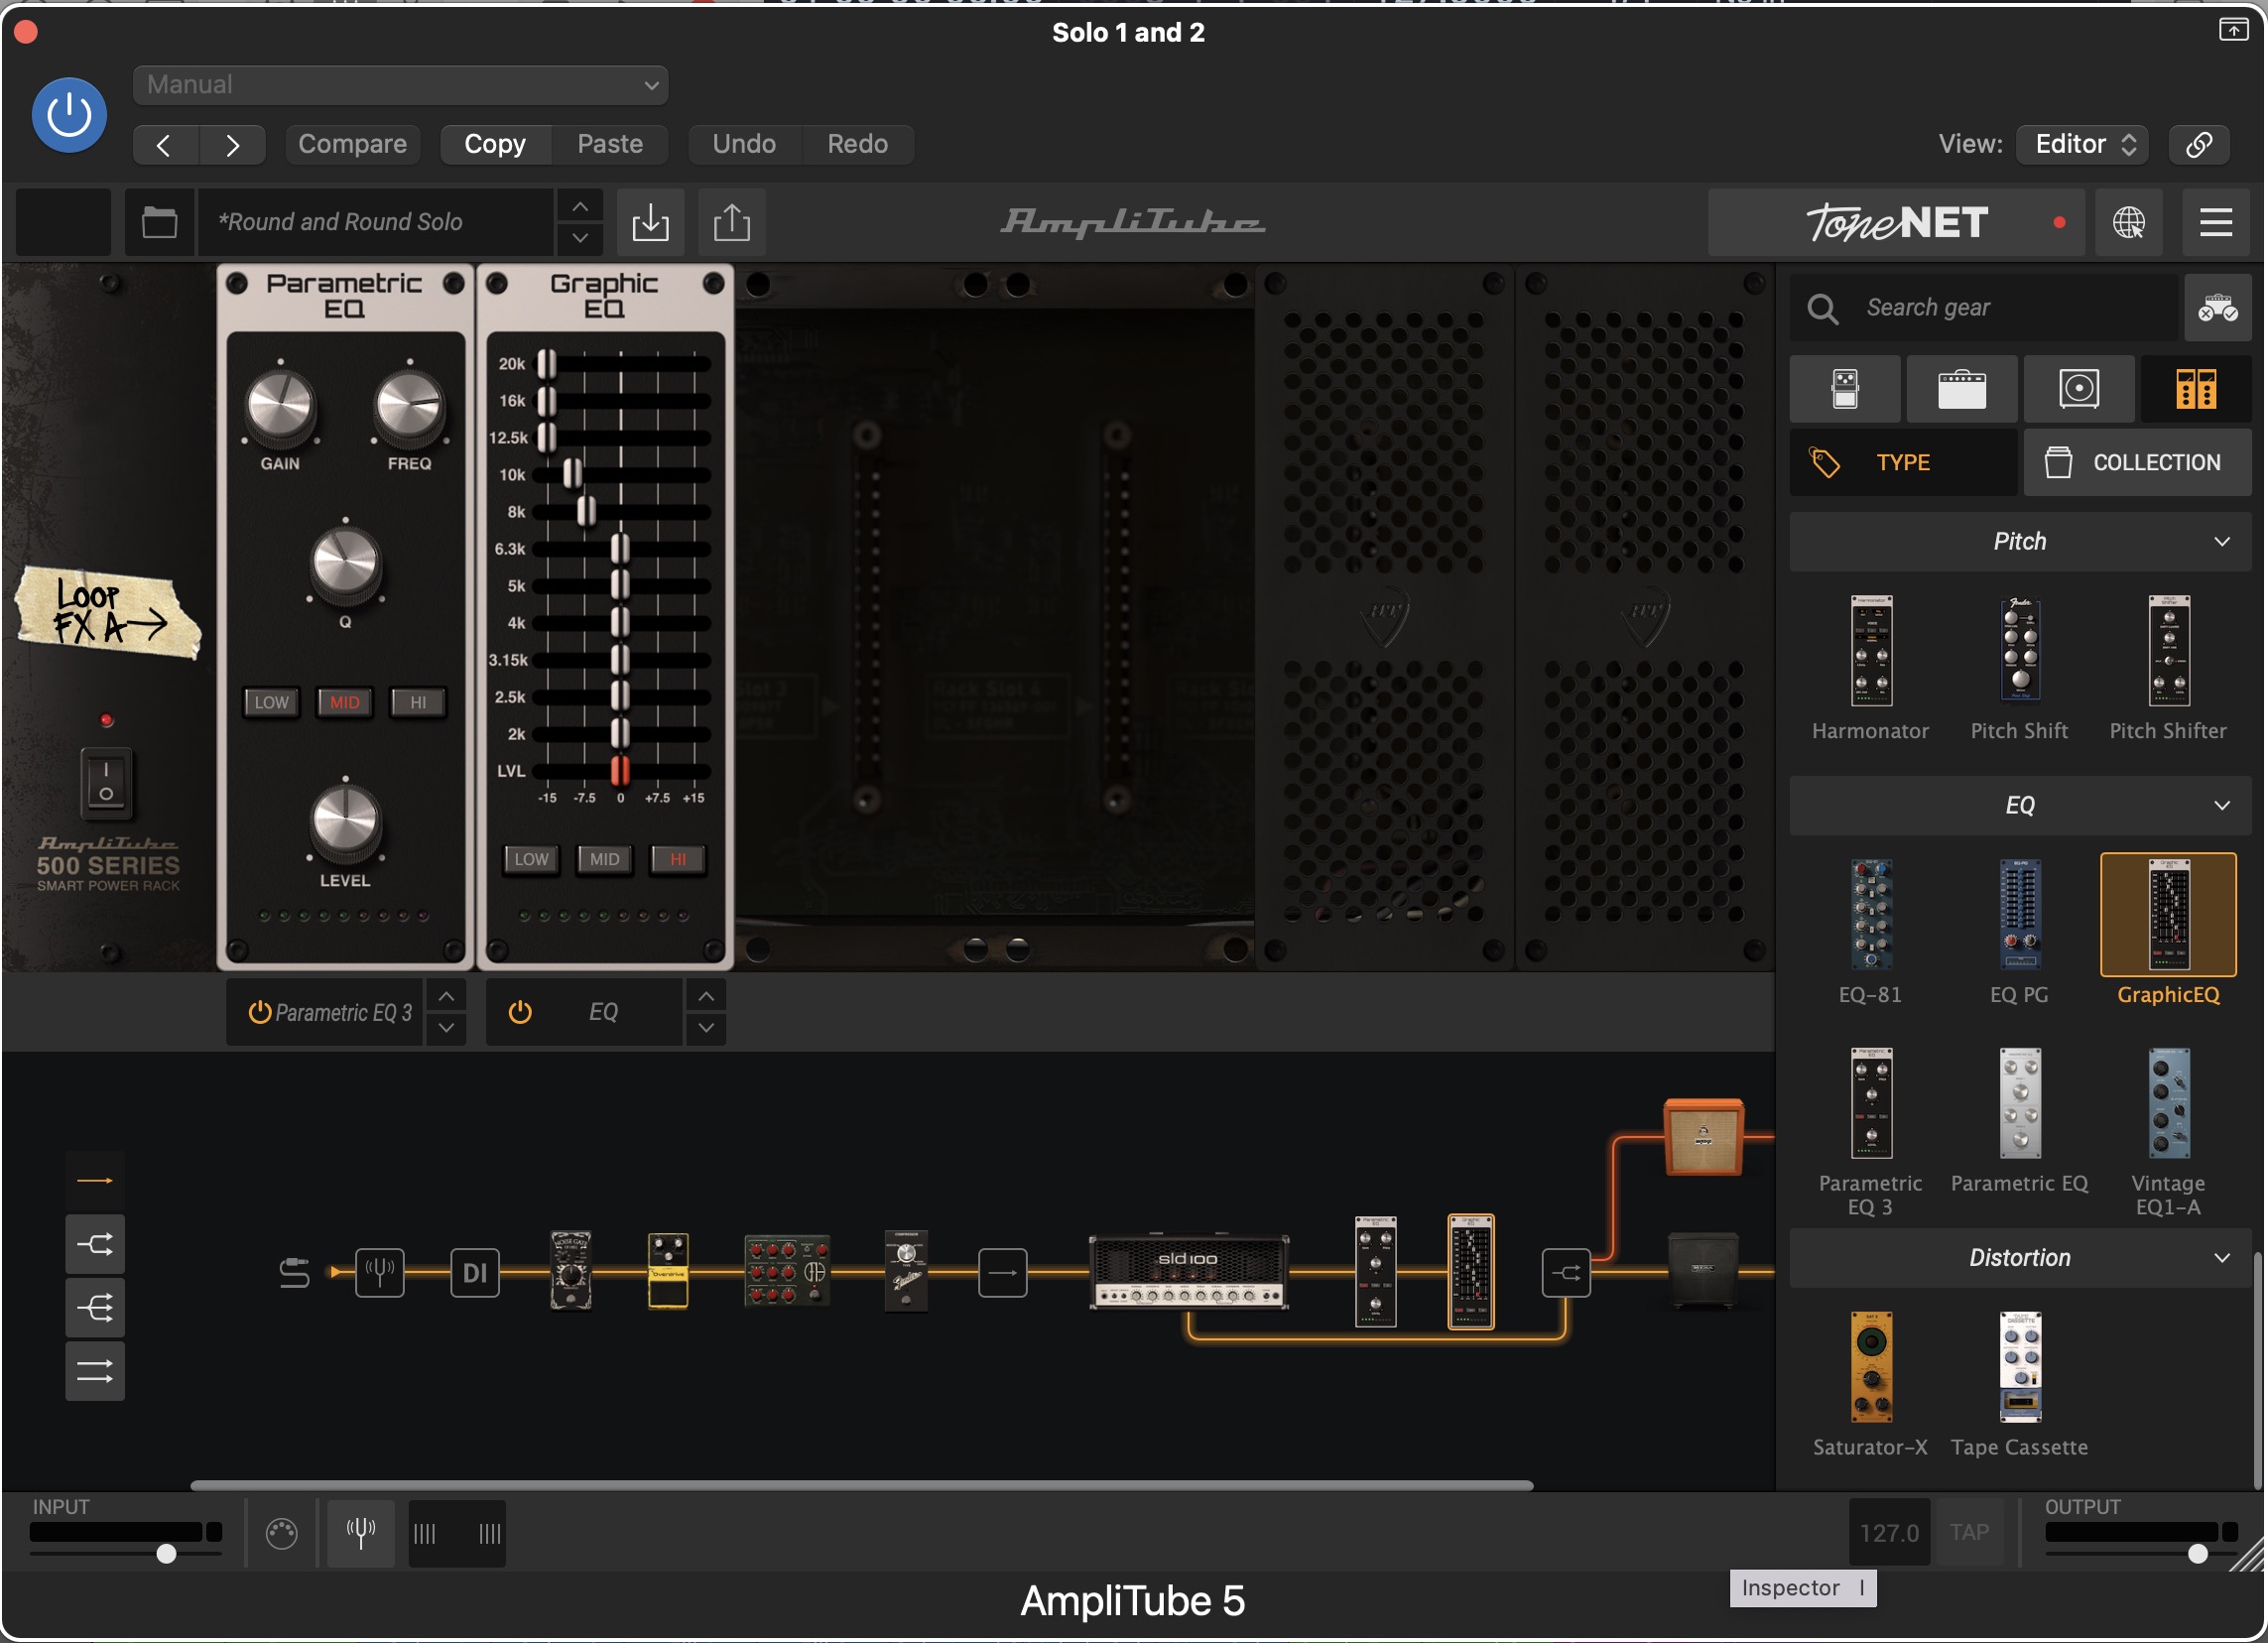Choose the bottom parallel lines routing
This screenshot has height=1643, width=2268.
(x=95, y=1371)
